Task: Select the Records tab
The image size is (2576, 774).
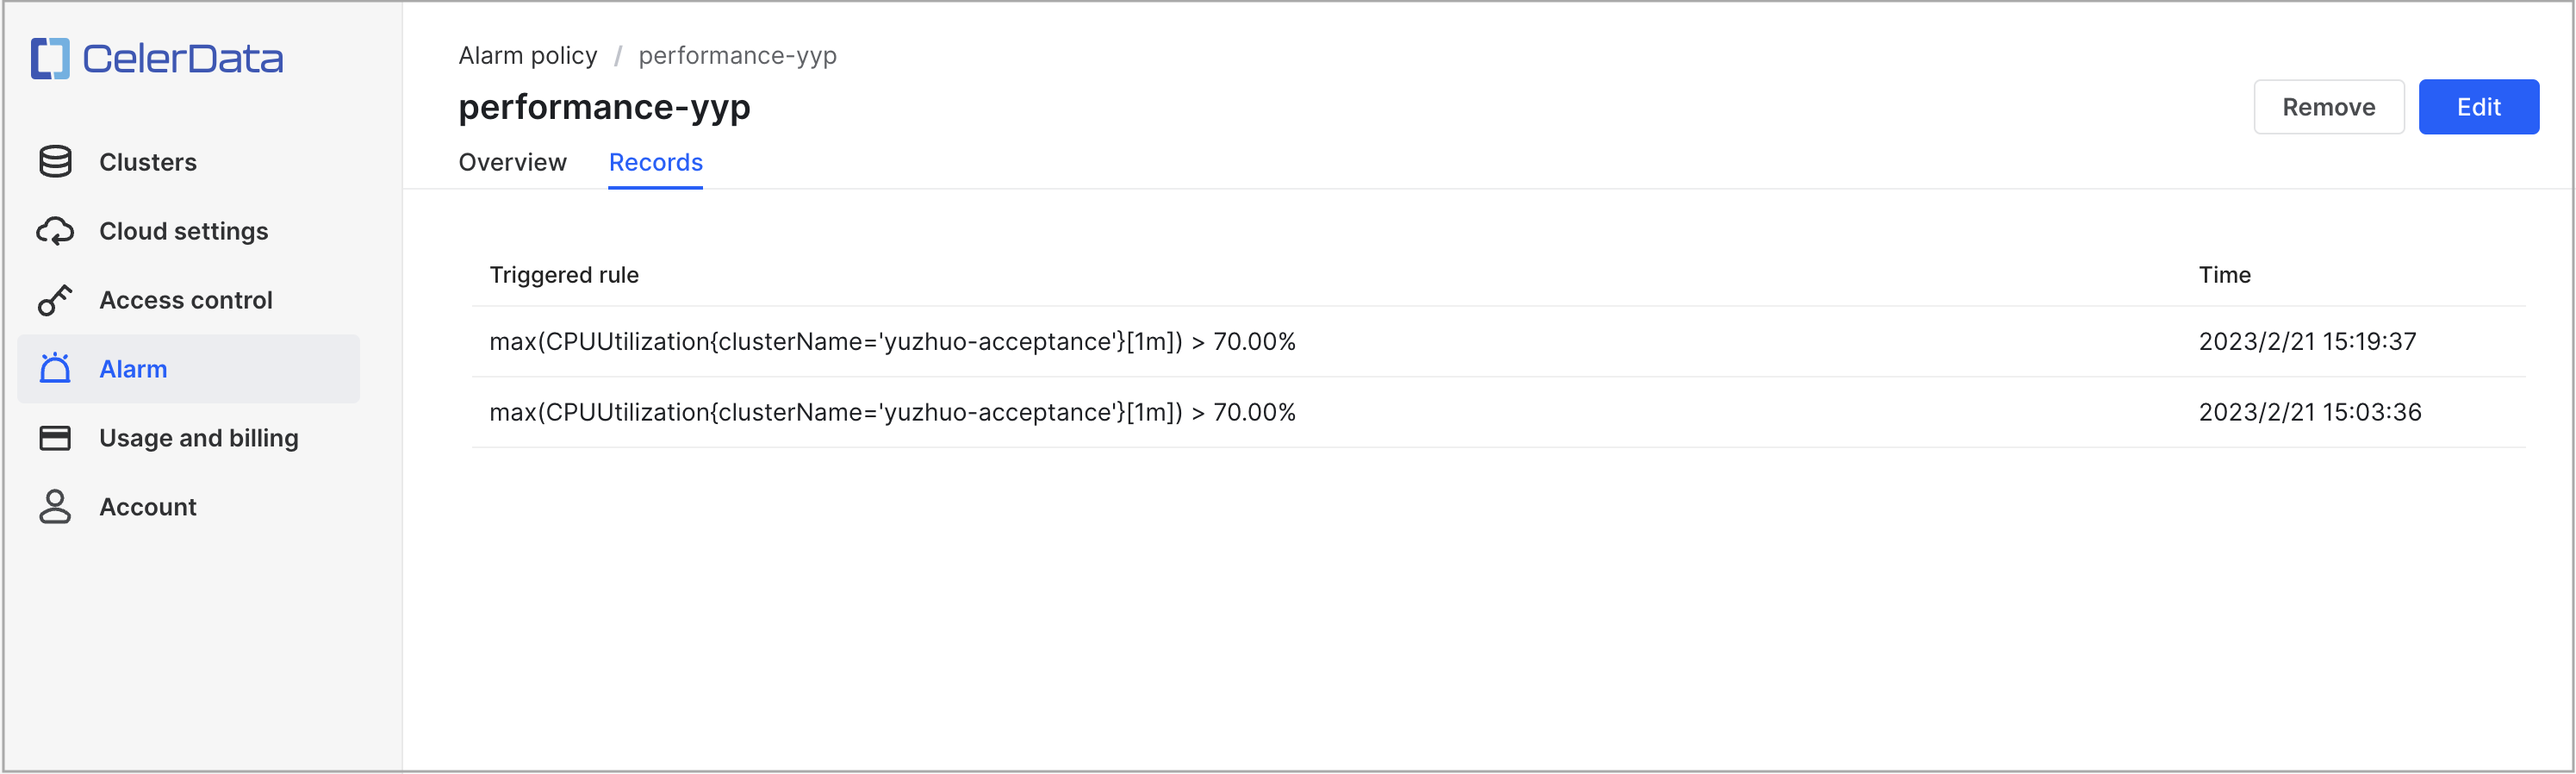Action: pyautogui.click(x=656, y=162)
